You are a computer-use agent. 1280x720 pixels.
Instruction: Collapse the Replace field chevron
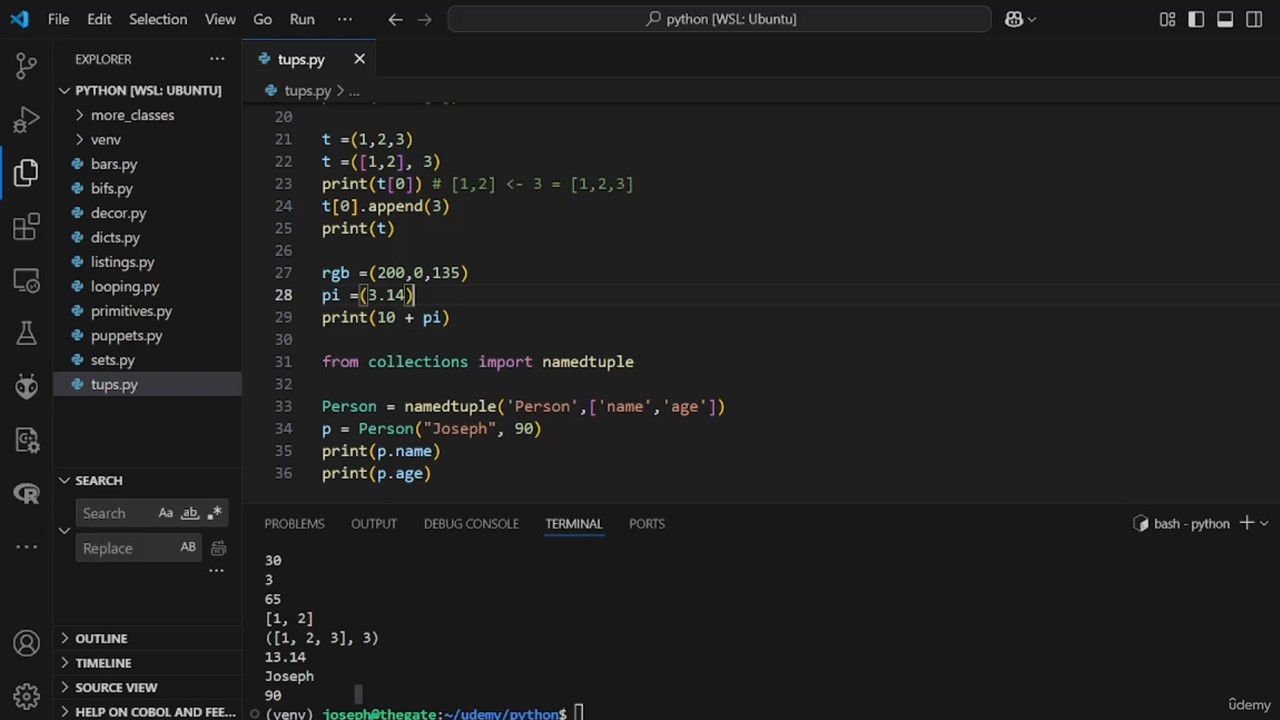point(65,530)
